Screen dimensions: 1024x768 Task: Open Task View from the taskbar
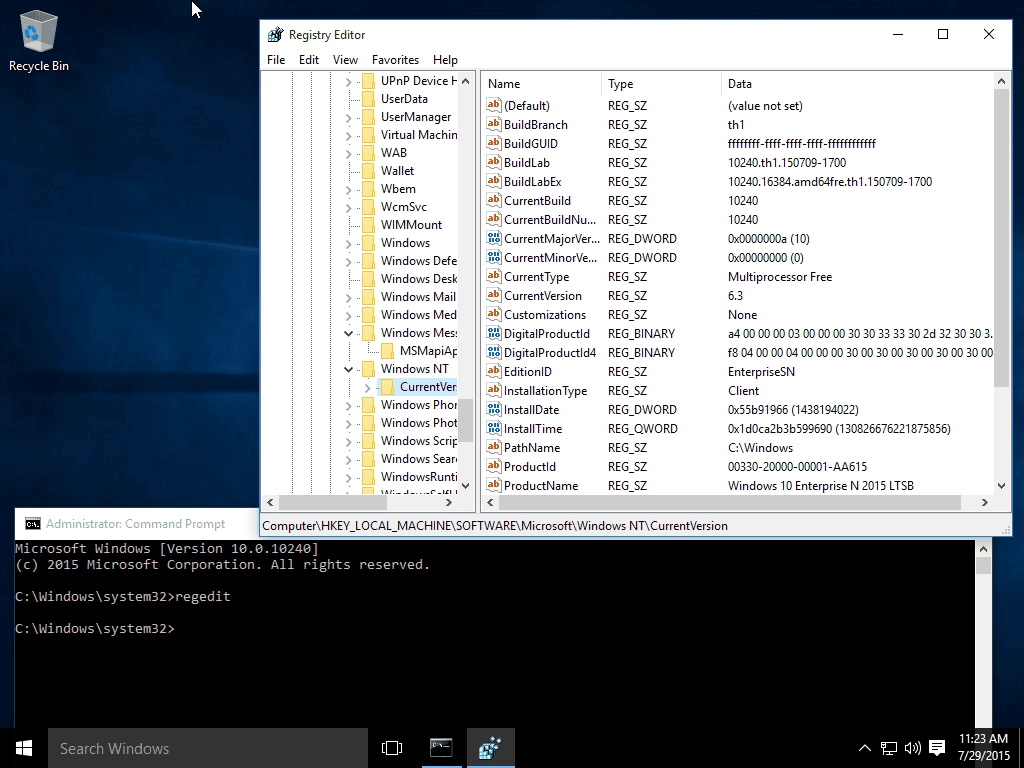coord(392,748)
